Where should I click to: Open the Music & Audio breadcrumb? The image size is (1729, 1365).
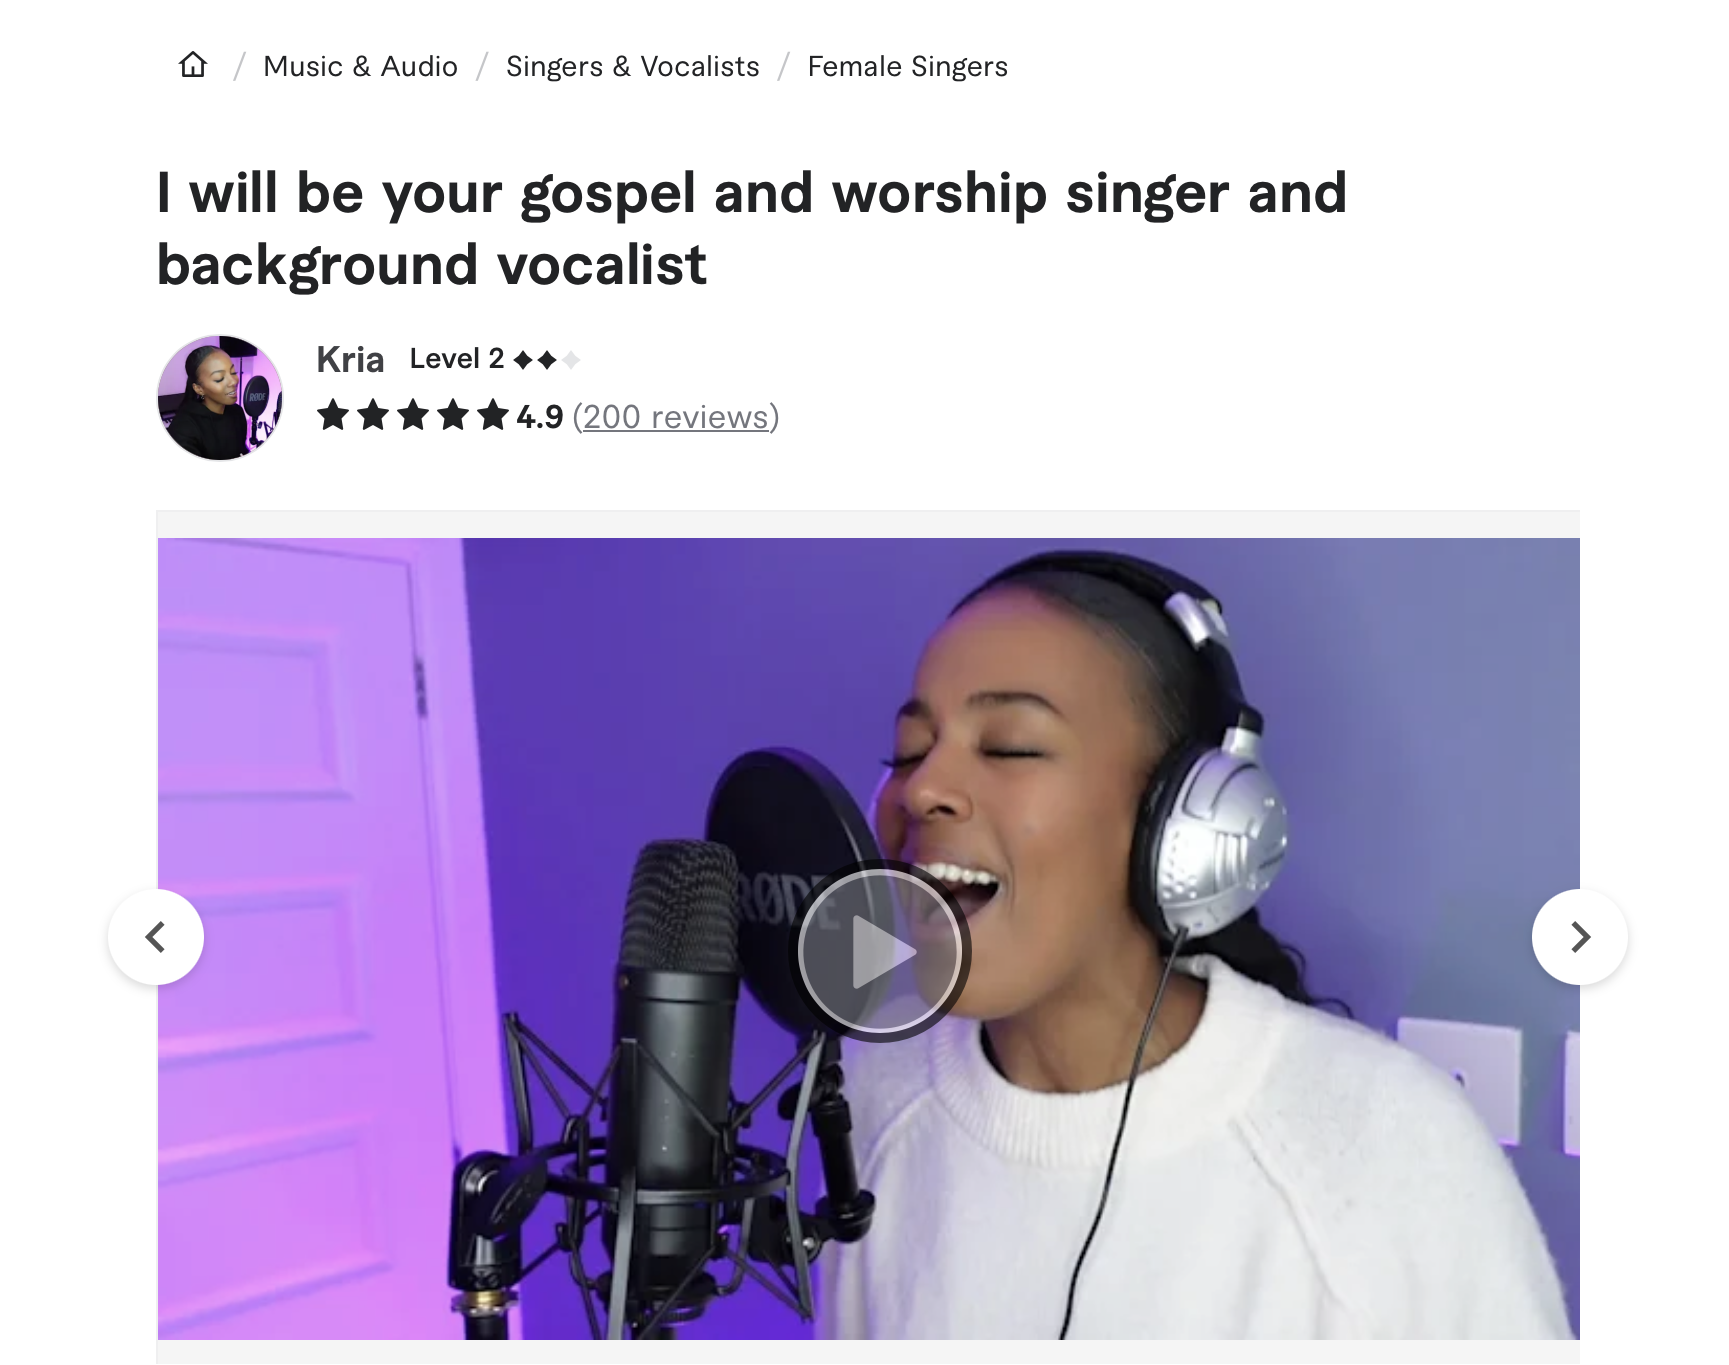tap(360, 66)
